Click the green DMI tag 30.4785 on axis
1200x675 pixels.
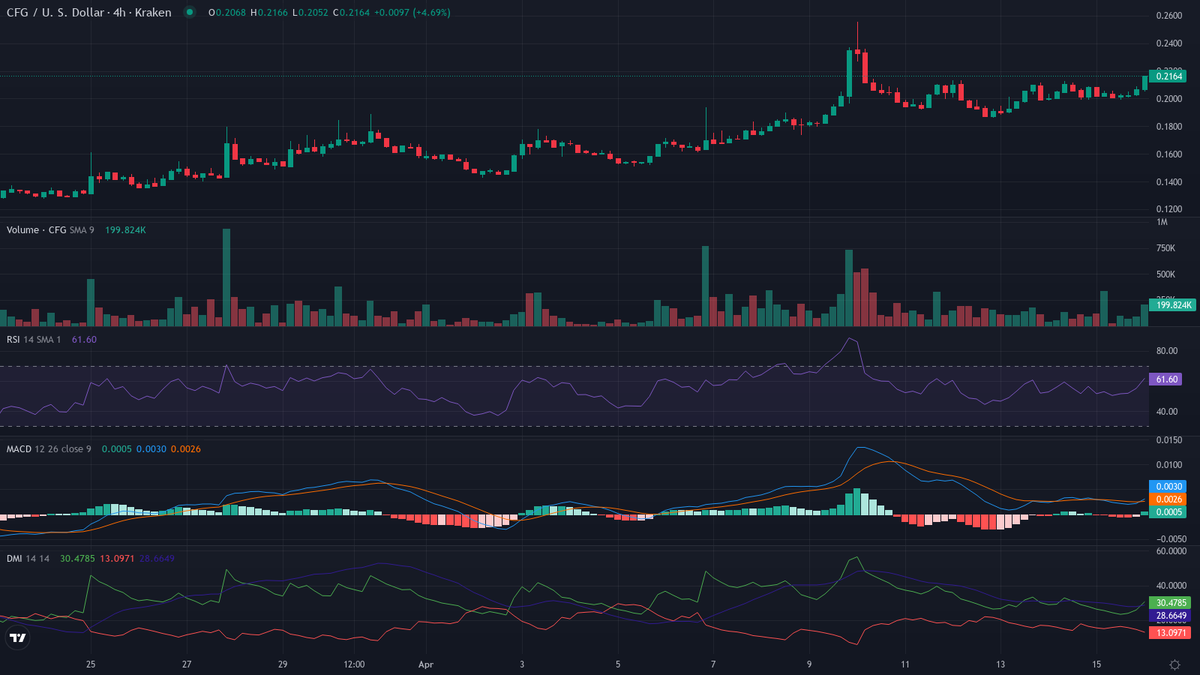pyautogui.click(x=1172, y=603)
